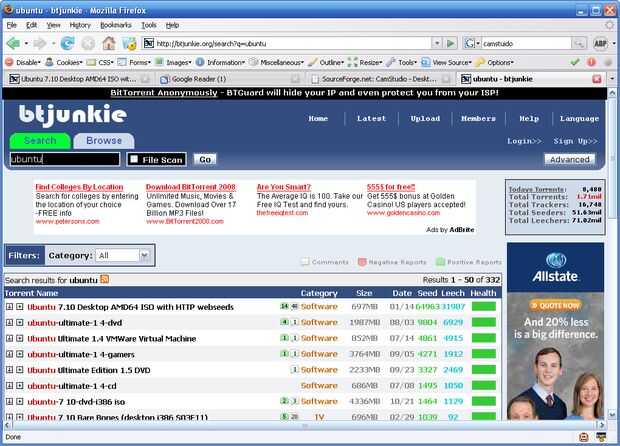Switch to the SourceForge.net CamStudio tab

tap(380, 79)
